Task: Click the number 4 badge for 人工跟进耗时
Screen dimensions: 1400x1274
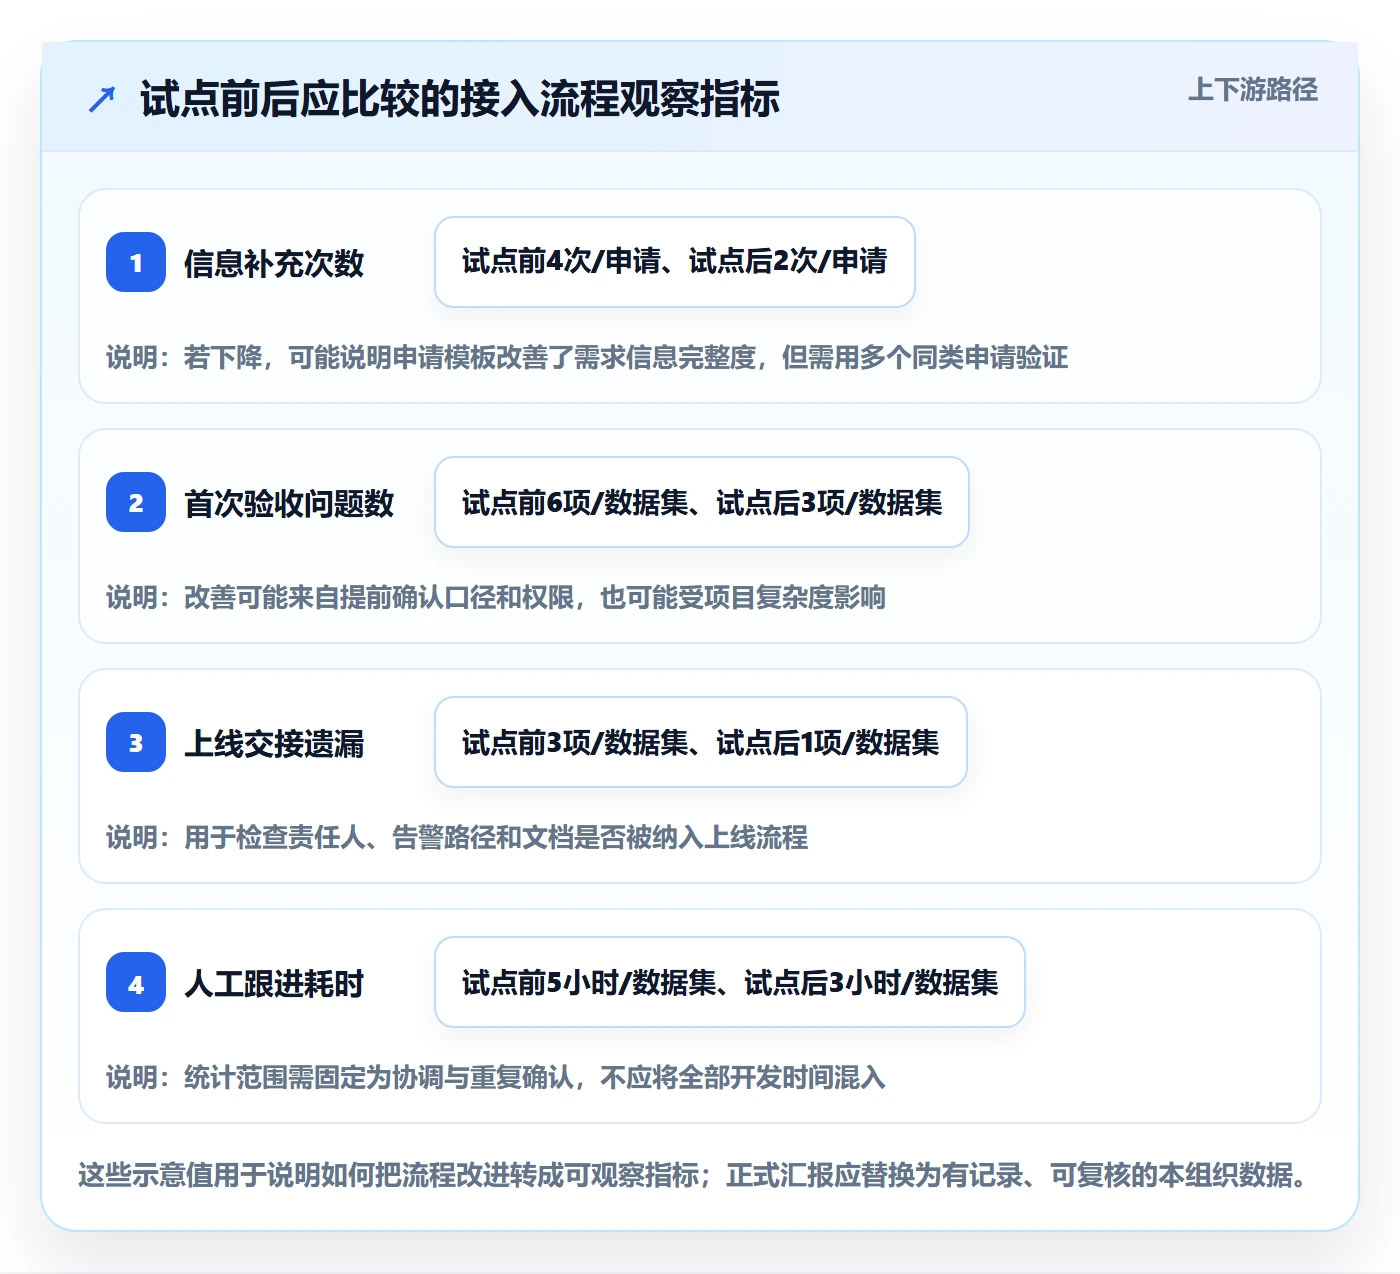Action: [x=136, y=982]
